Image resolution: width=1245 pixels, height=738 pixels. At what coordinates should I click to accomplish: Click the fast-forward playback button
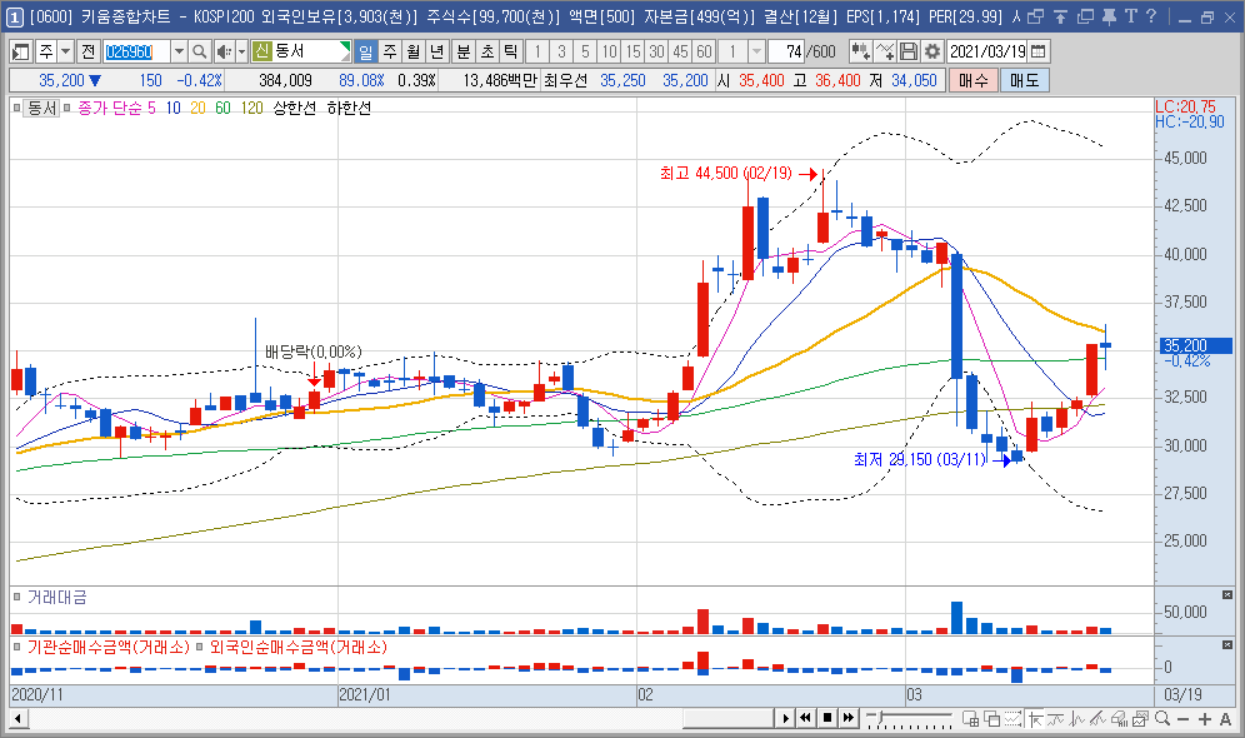pos(848,717)
